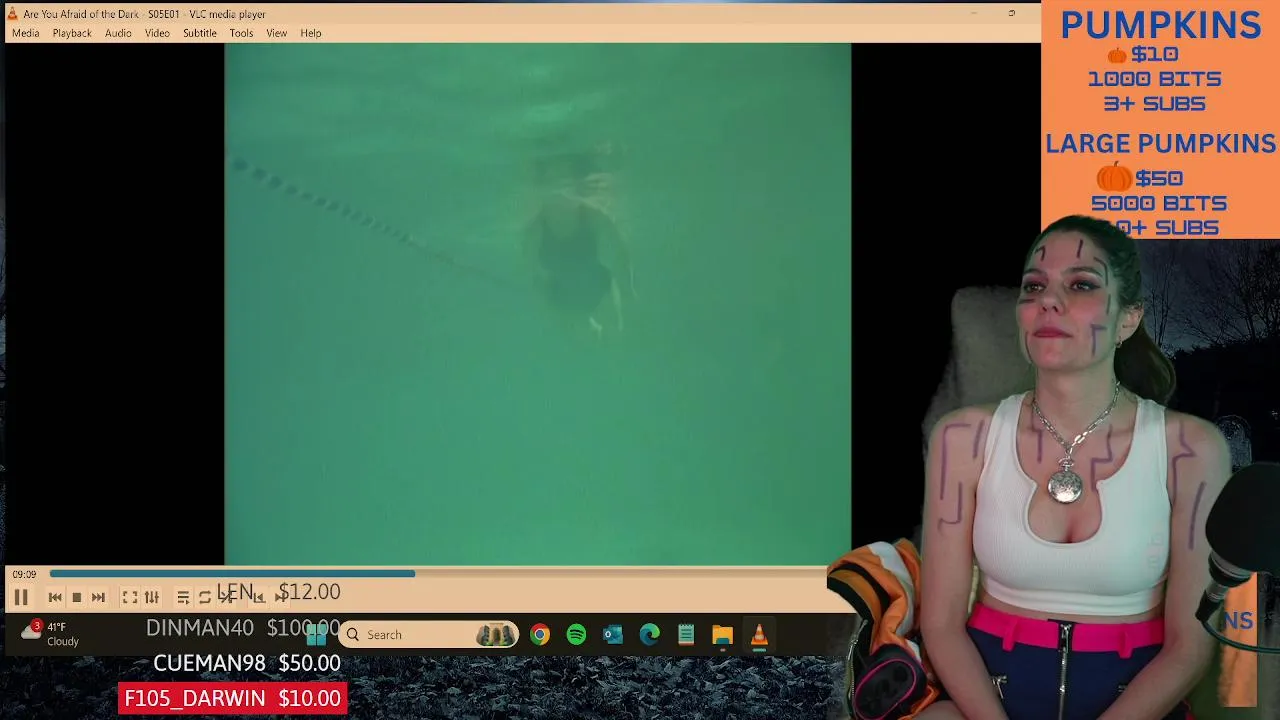Click the underwater video playback area
The image size is (1280, 720).
pos(538,304)
